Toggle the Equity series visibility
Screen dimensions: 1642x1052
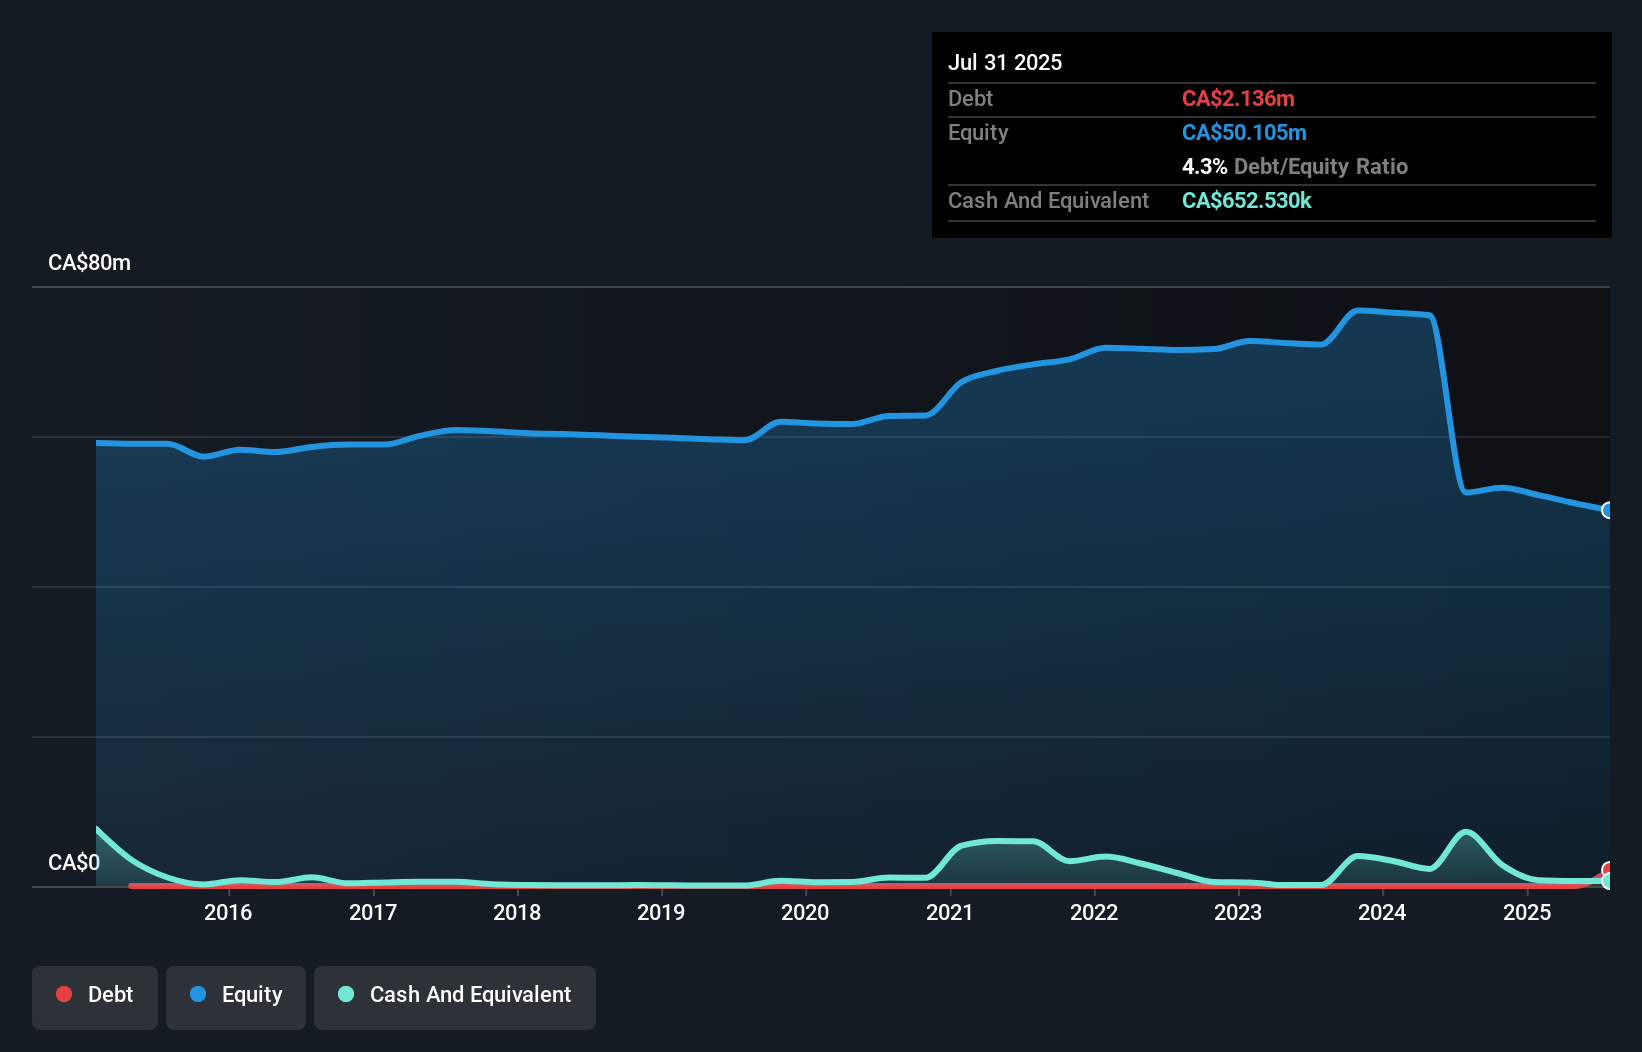235,994
